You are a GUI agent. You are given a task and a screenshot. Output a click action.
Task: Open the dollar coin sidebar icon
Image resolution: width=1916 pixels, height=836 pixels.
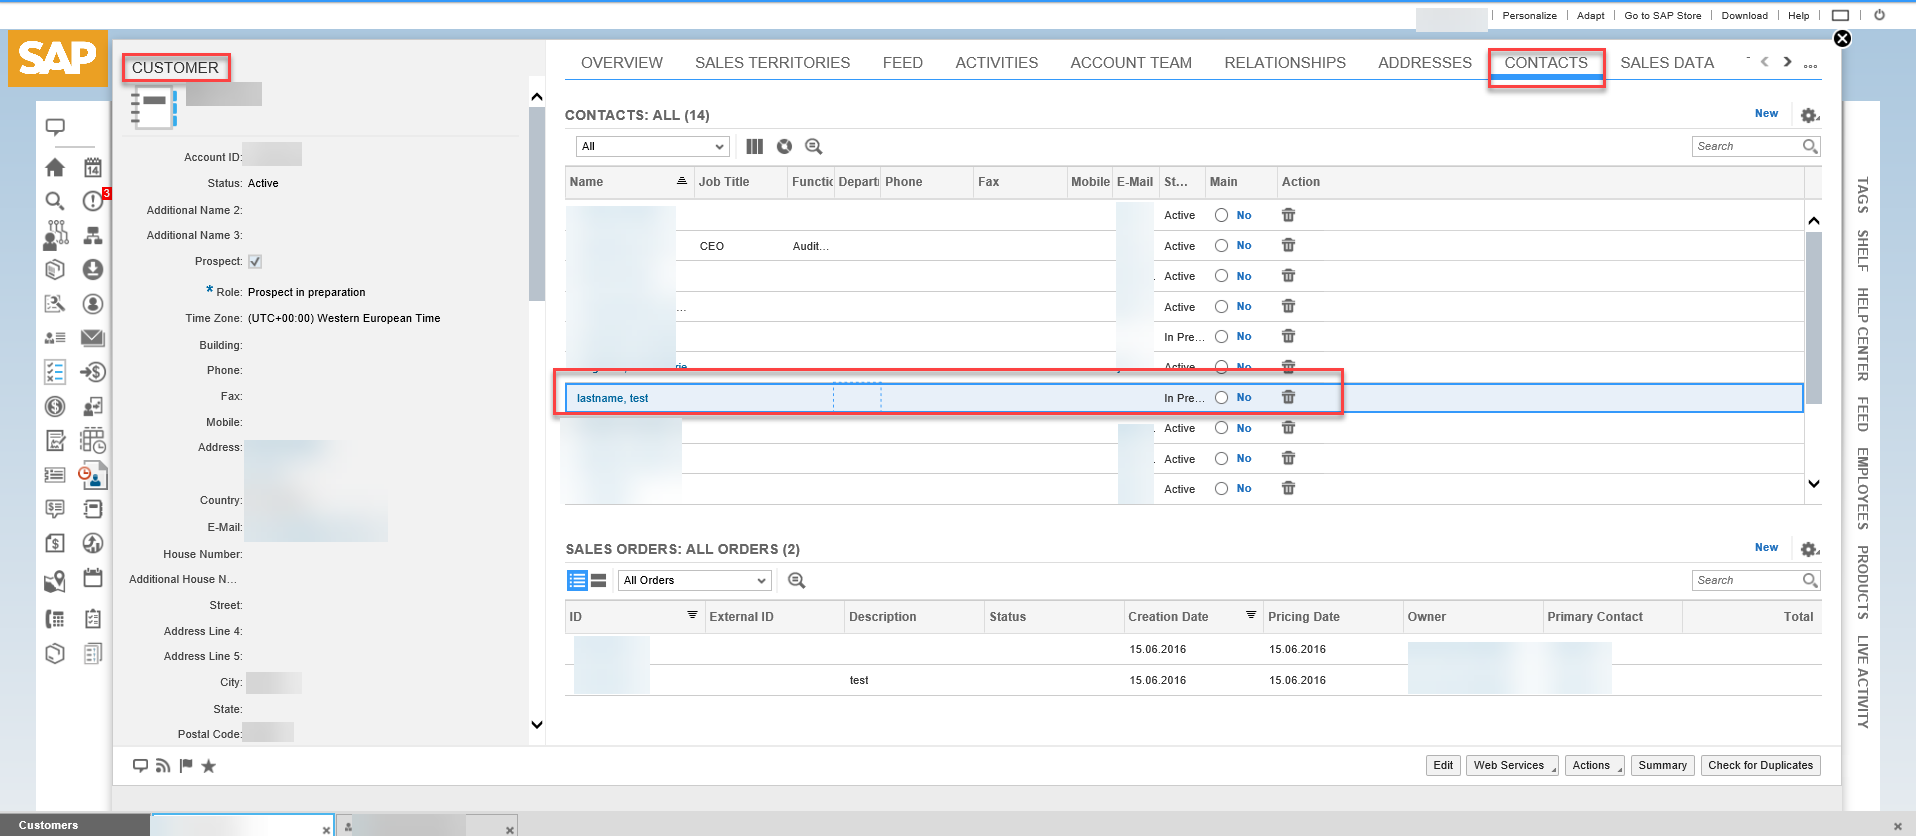[x=55, y=407]
